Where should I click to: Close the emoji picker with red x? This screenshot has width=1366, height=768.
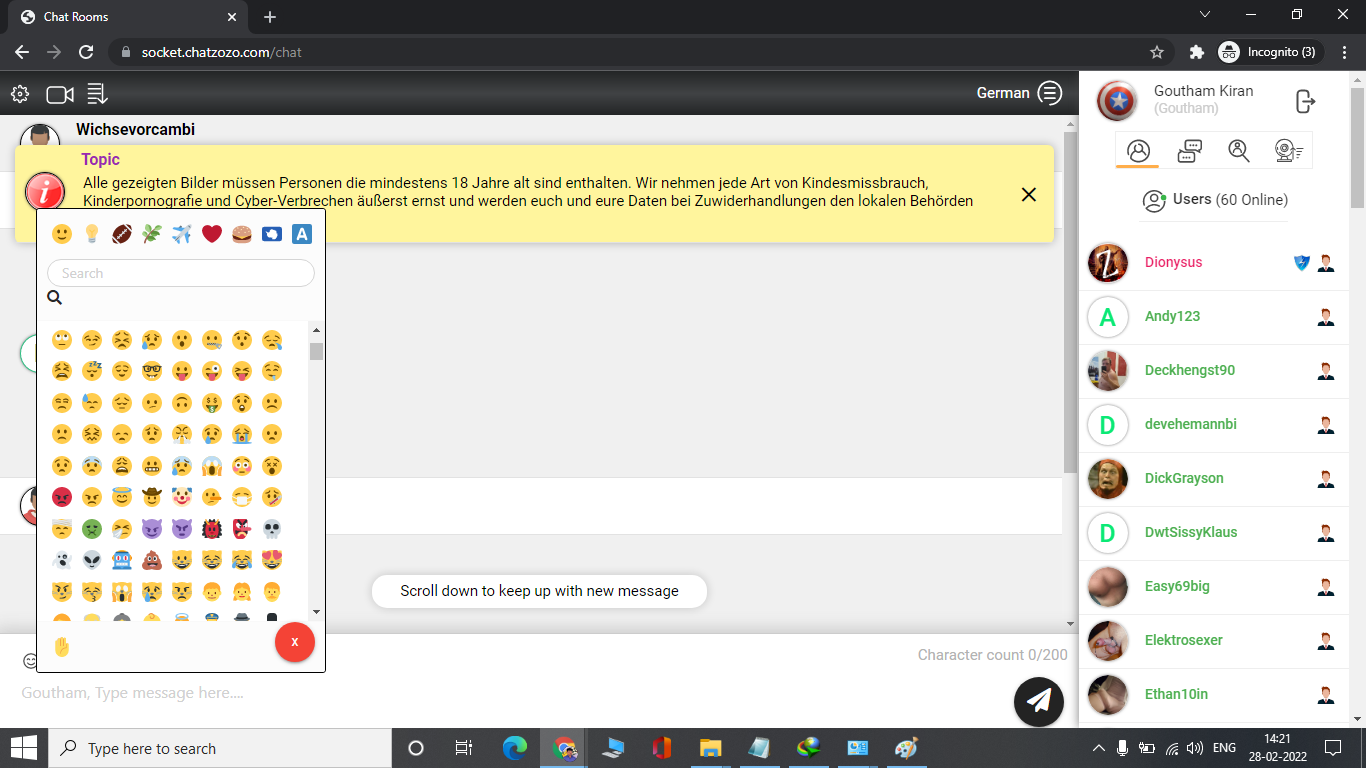(x=294, y=642)
